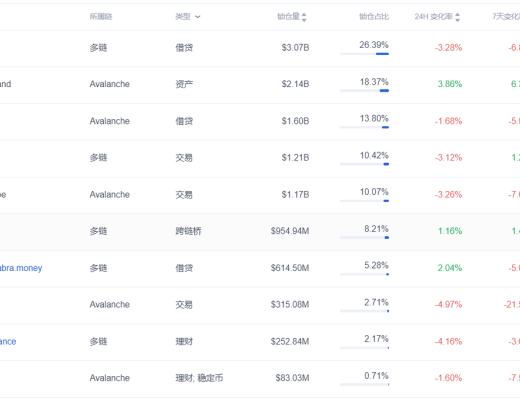Select the $252.84M locked value cell
Screen dimensions: 520x400
point(290,341)
